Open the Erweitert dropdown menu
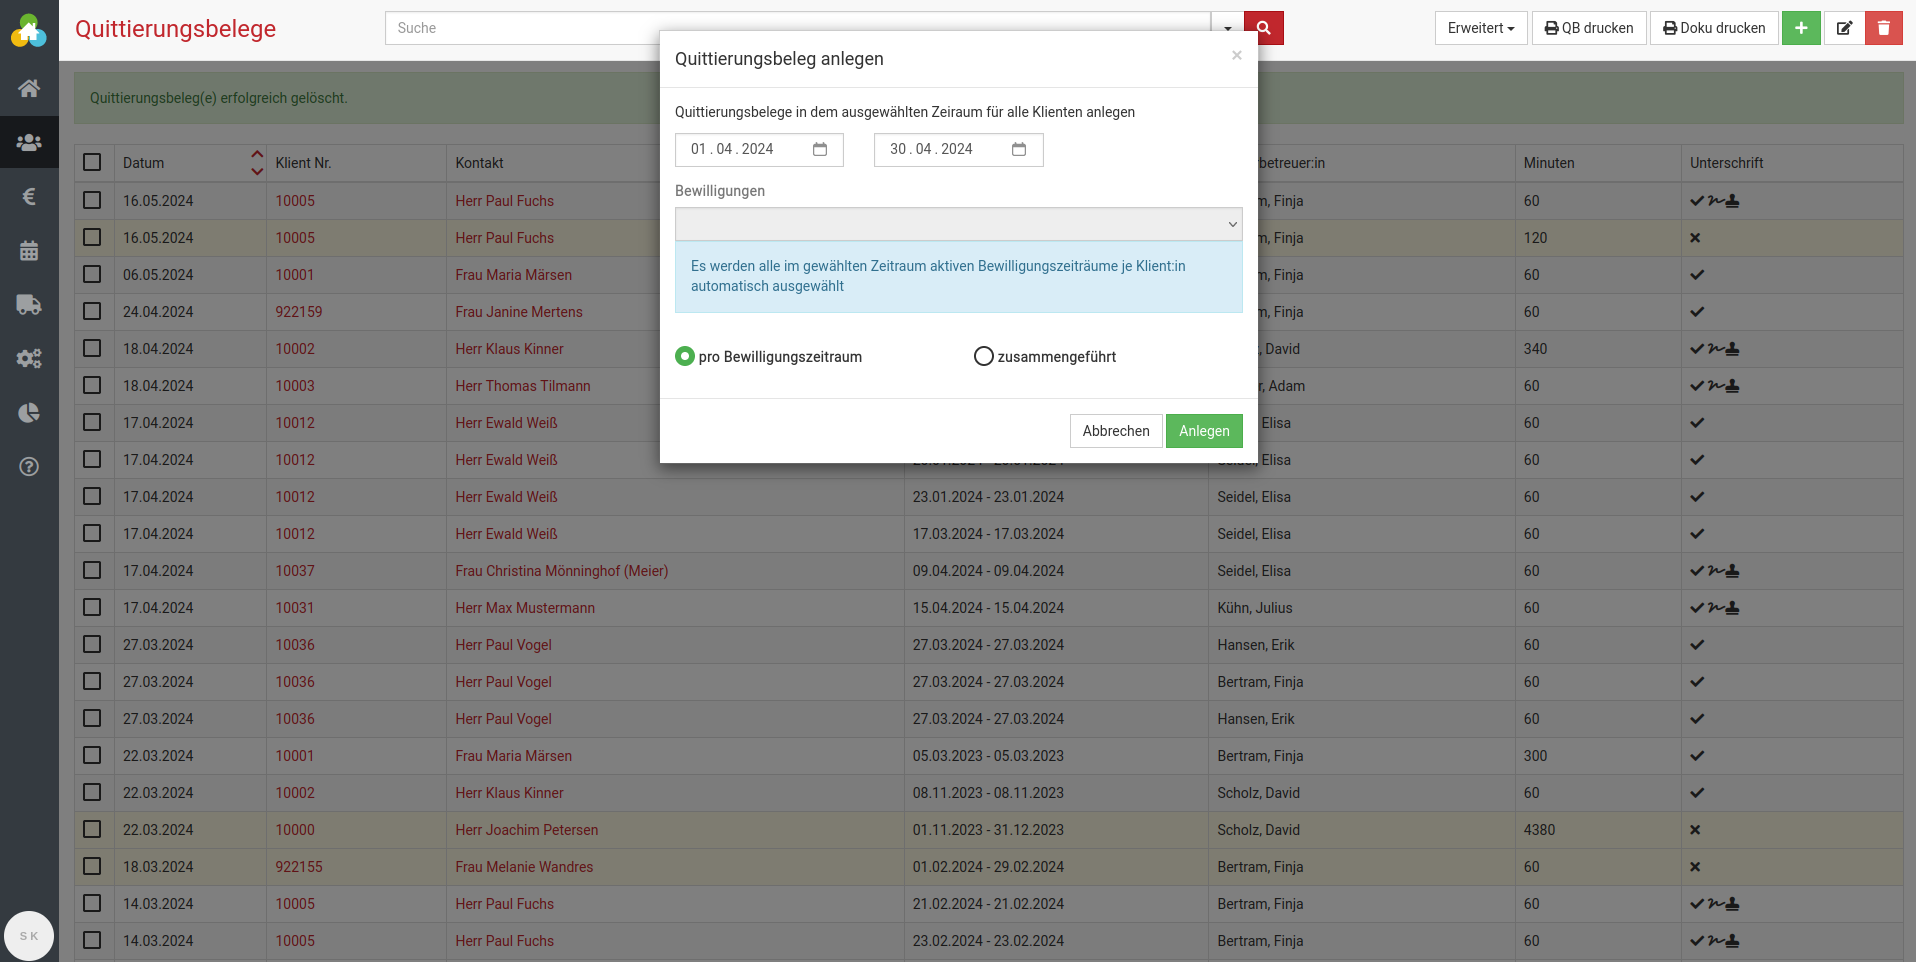Image resolution: width=1916 pixels, height=962 pixels. coord(1480,28)
